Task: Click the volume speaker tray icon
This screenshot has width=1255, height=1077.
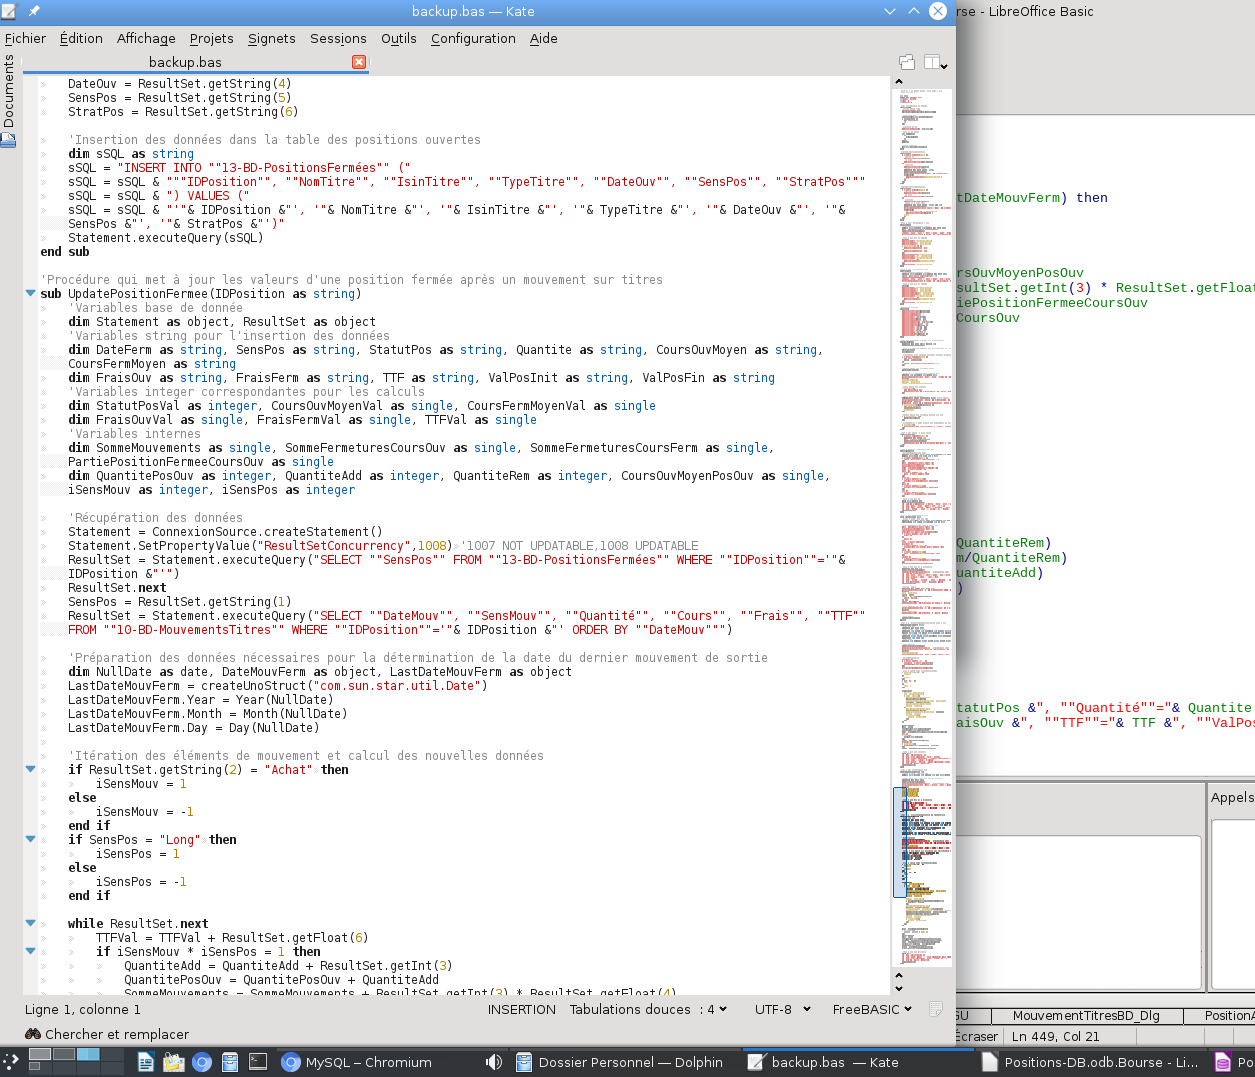Action: click(x=494, y=1062)
